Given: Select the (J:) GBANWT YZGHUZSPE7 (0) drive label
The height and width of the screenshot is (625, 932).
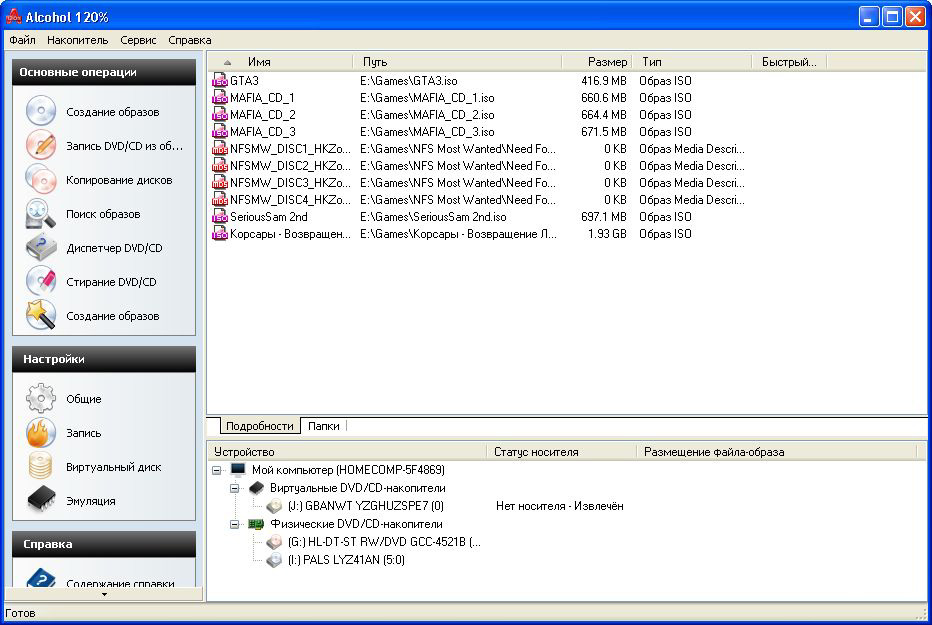Looking at the screenshot, I should 366,506.
